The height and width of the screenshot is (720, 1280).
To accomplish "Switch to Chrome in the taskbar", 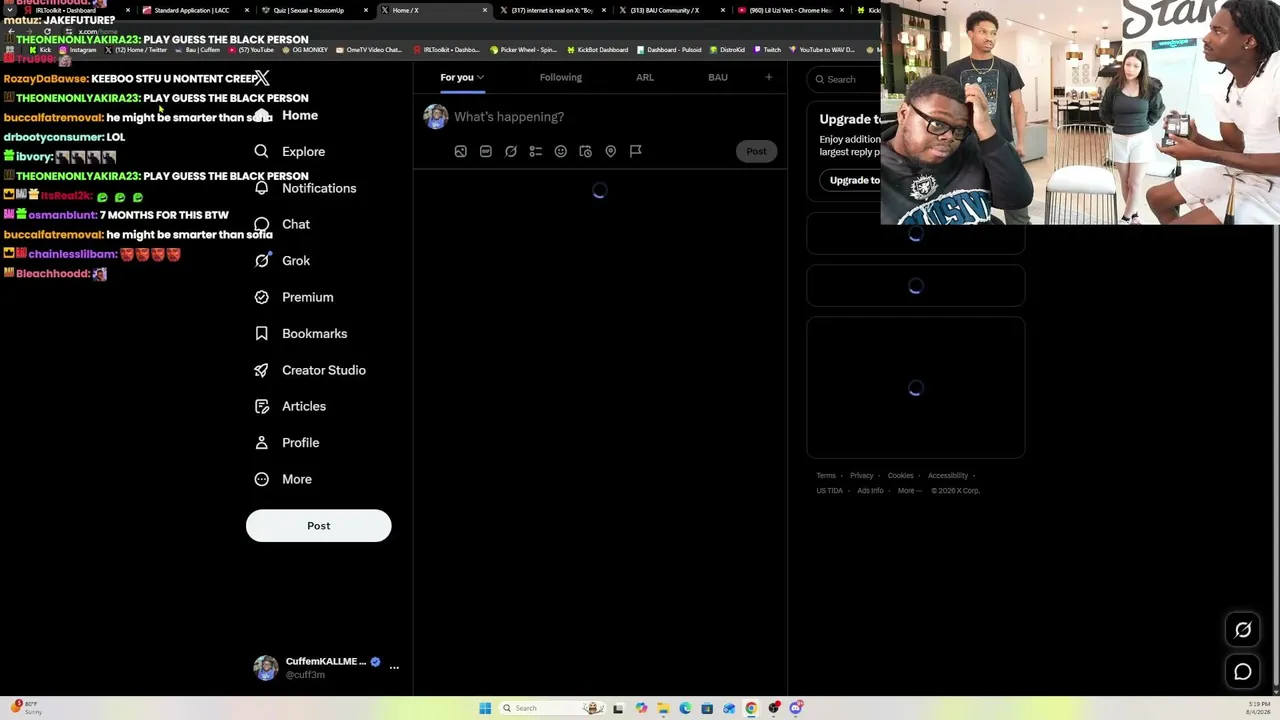I will pyautogui.click(x=751, y=708).
